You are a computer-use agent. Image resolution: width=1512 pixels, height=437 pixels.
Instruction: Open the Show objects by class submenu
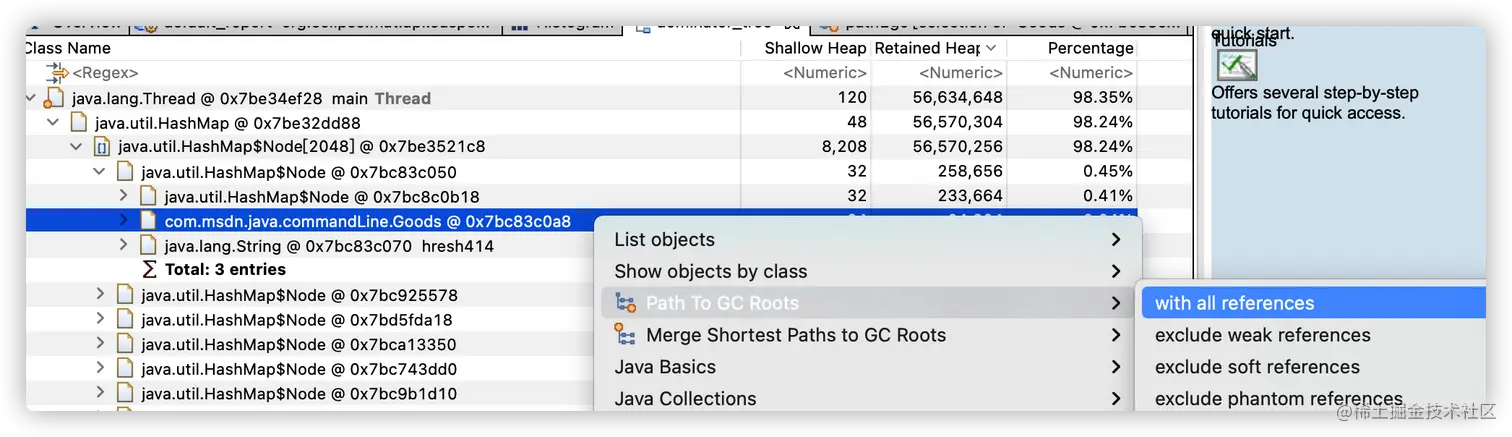[868, 271]
